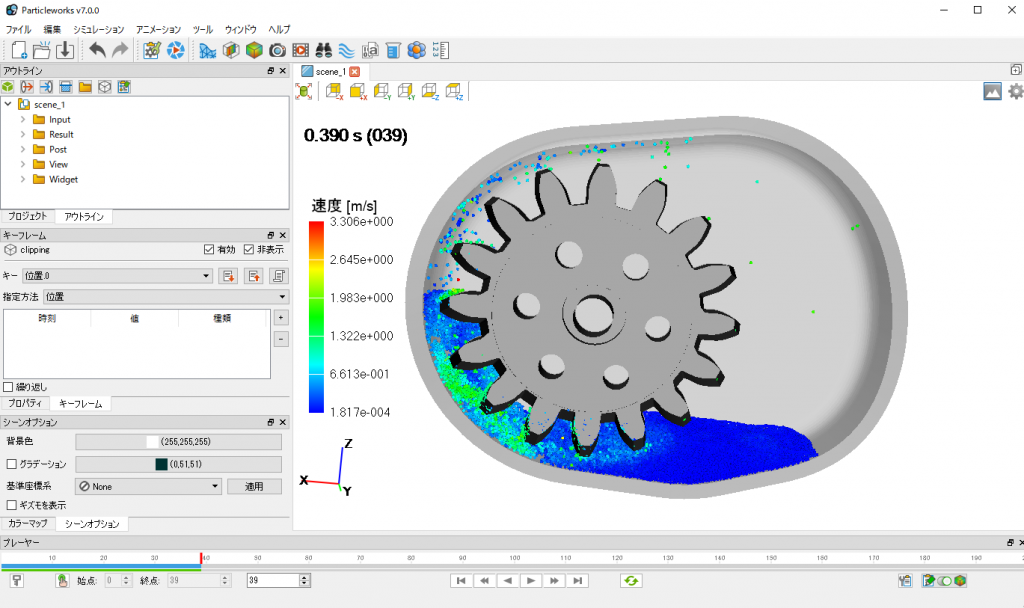
Task: Open the シミュレーション menu
Action: tap(99, 29)
